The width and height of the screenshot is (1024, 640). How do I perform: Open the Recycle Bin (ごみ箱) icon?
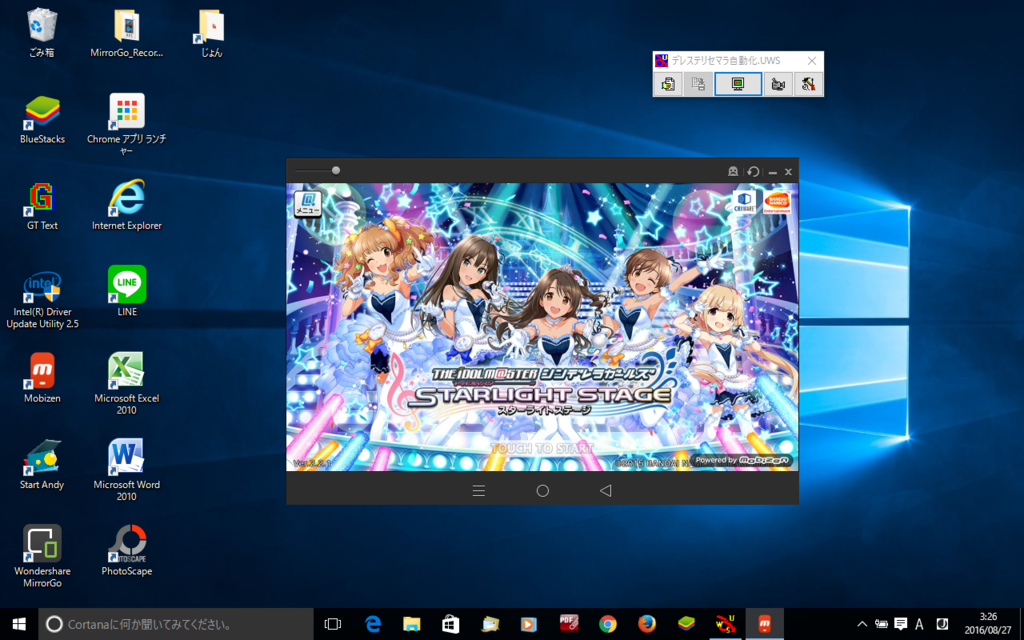coord(42,33)
